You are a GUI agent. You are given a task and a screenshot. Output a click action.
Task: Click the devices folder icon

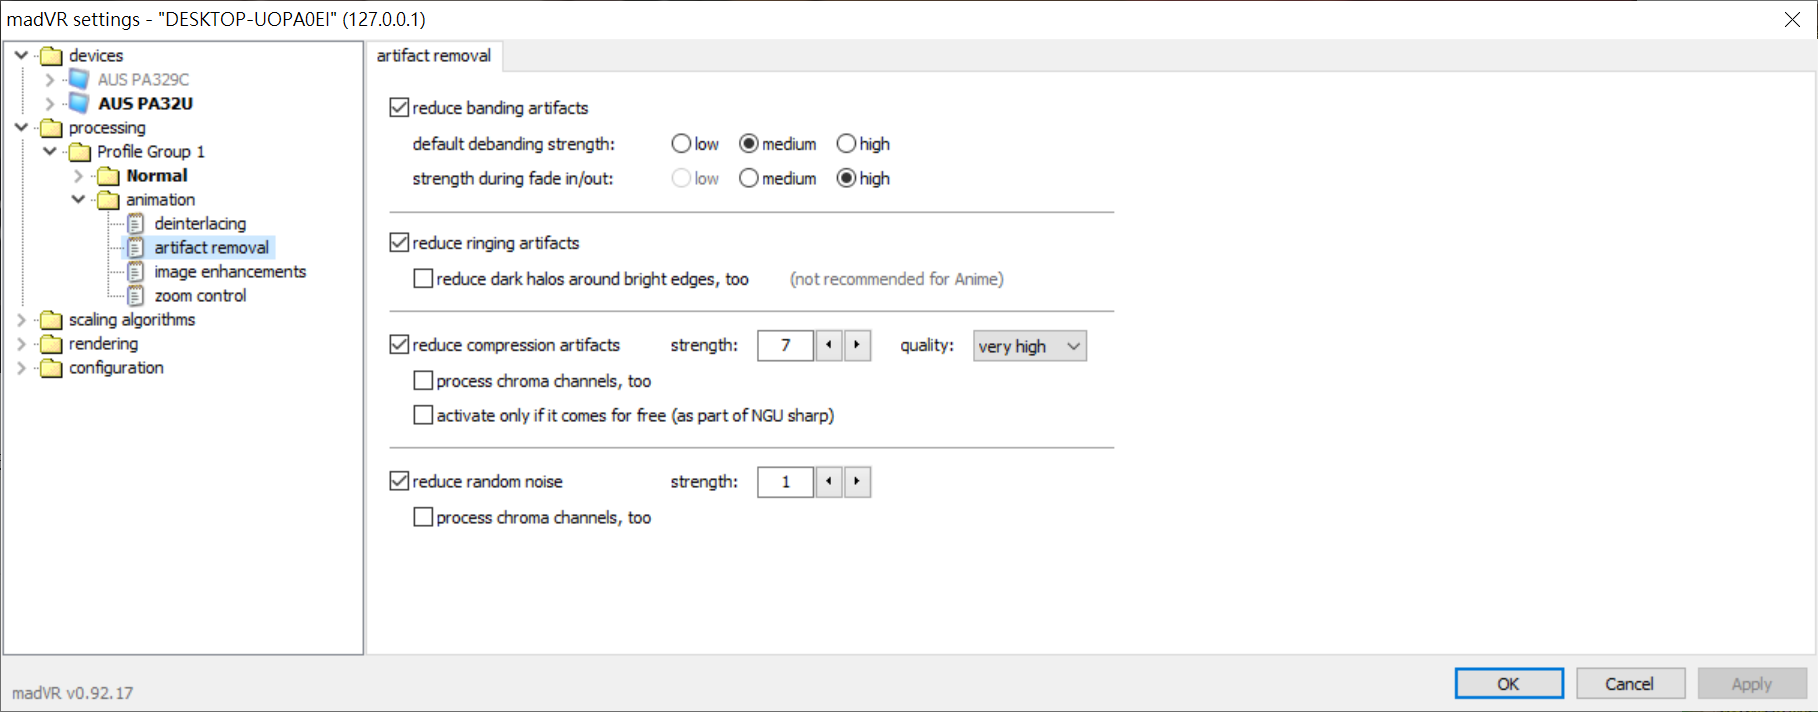[x=51, y=56]
